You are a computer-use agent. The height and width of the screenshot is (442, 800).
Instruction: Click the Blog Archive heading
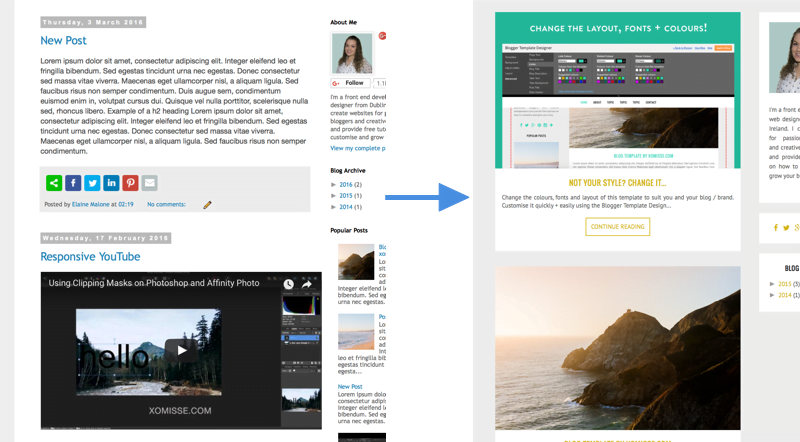pos(347,170)
